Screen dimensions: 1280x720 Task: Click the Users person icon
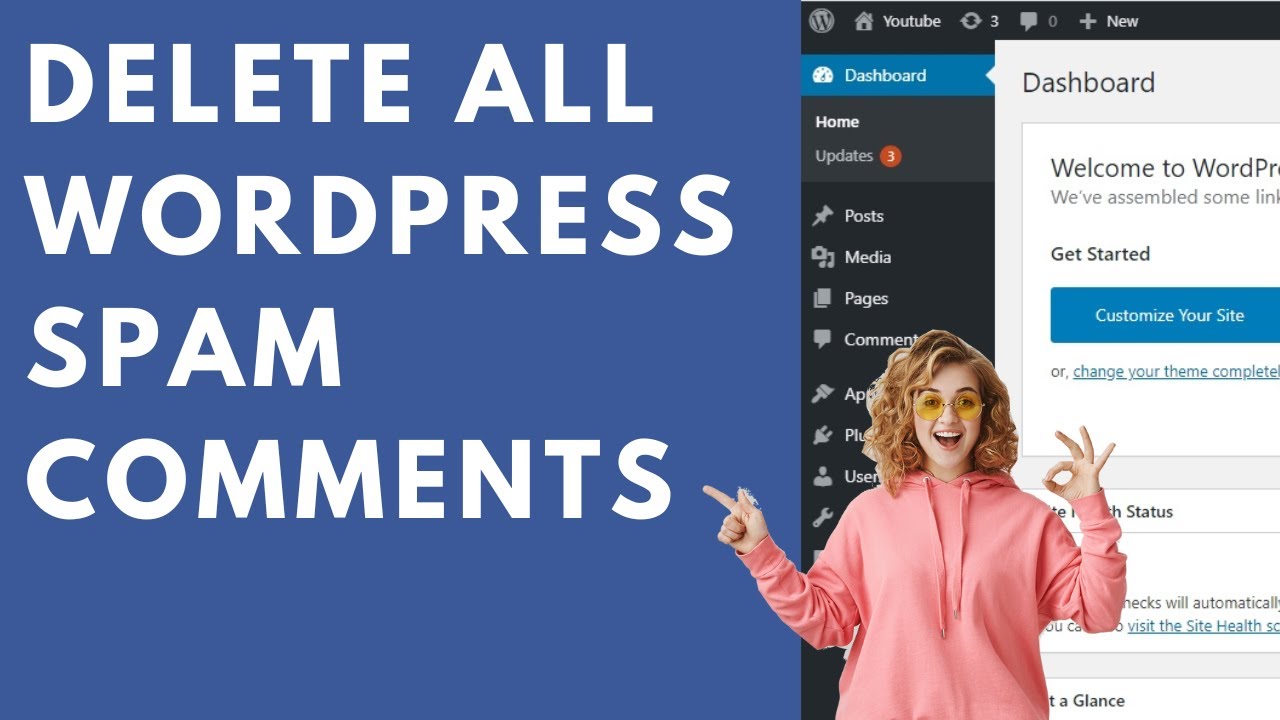click(x=823, y=477)
